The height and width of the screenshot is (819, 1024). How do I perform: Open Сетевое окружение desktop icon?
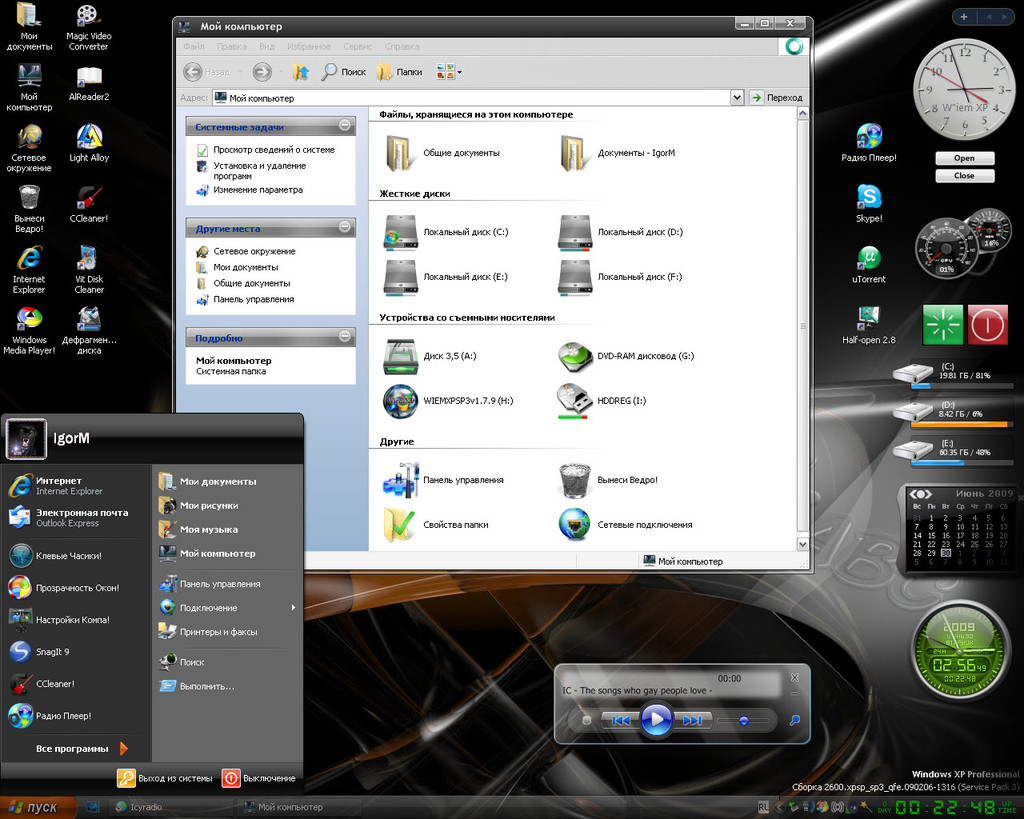click(x=29, y=148)
